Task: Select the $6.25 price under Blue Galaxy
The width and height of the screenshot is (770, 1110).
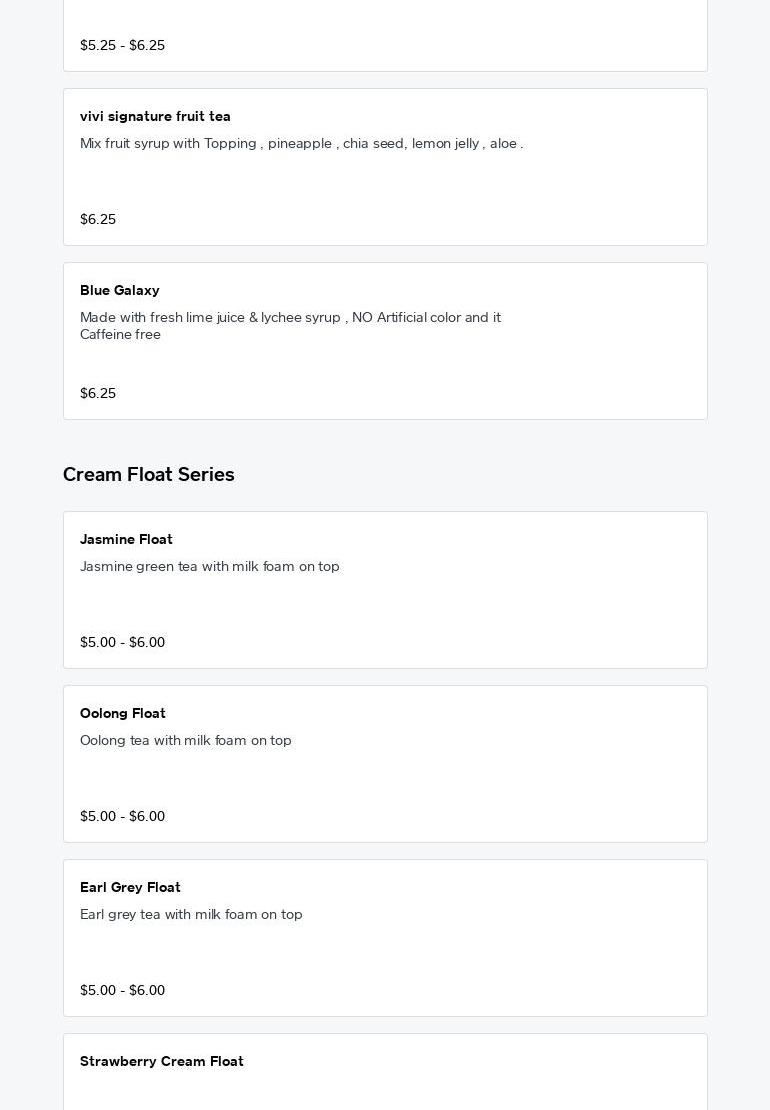Action: pos(98,394)
